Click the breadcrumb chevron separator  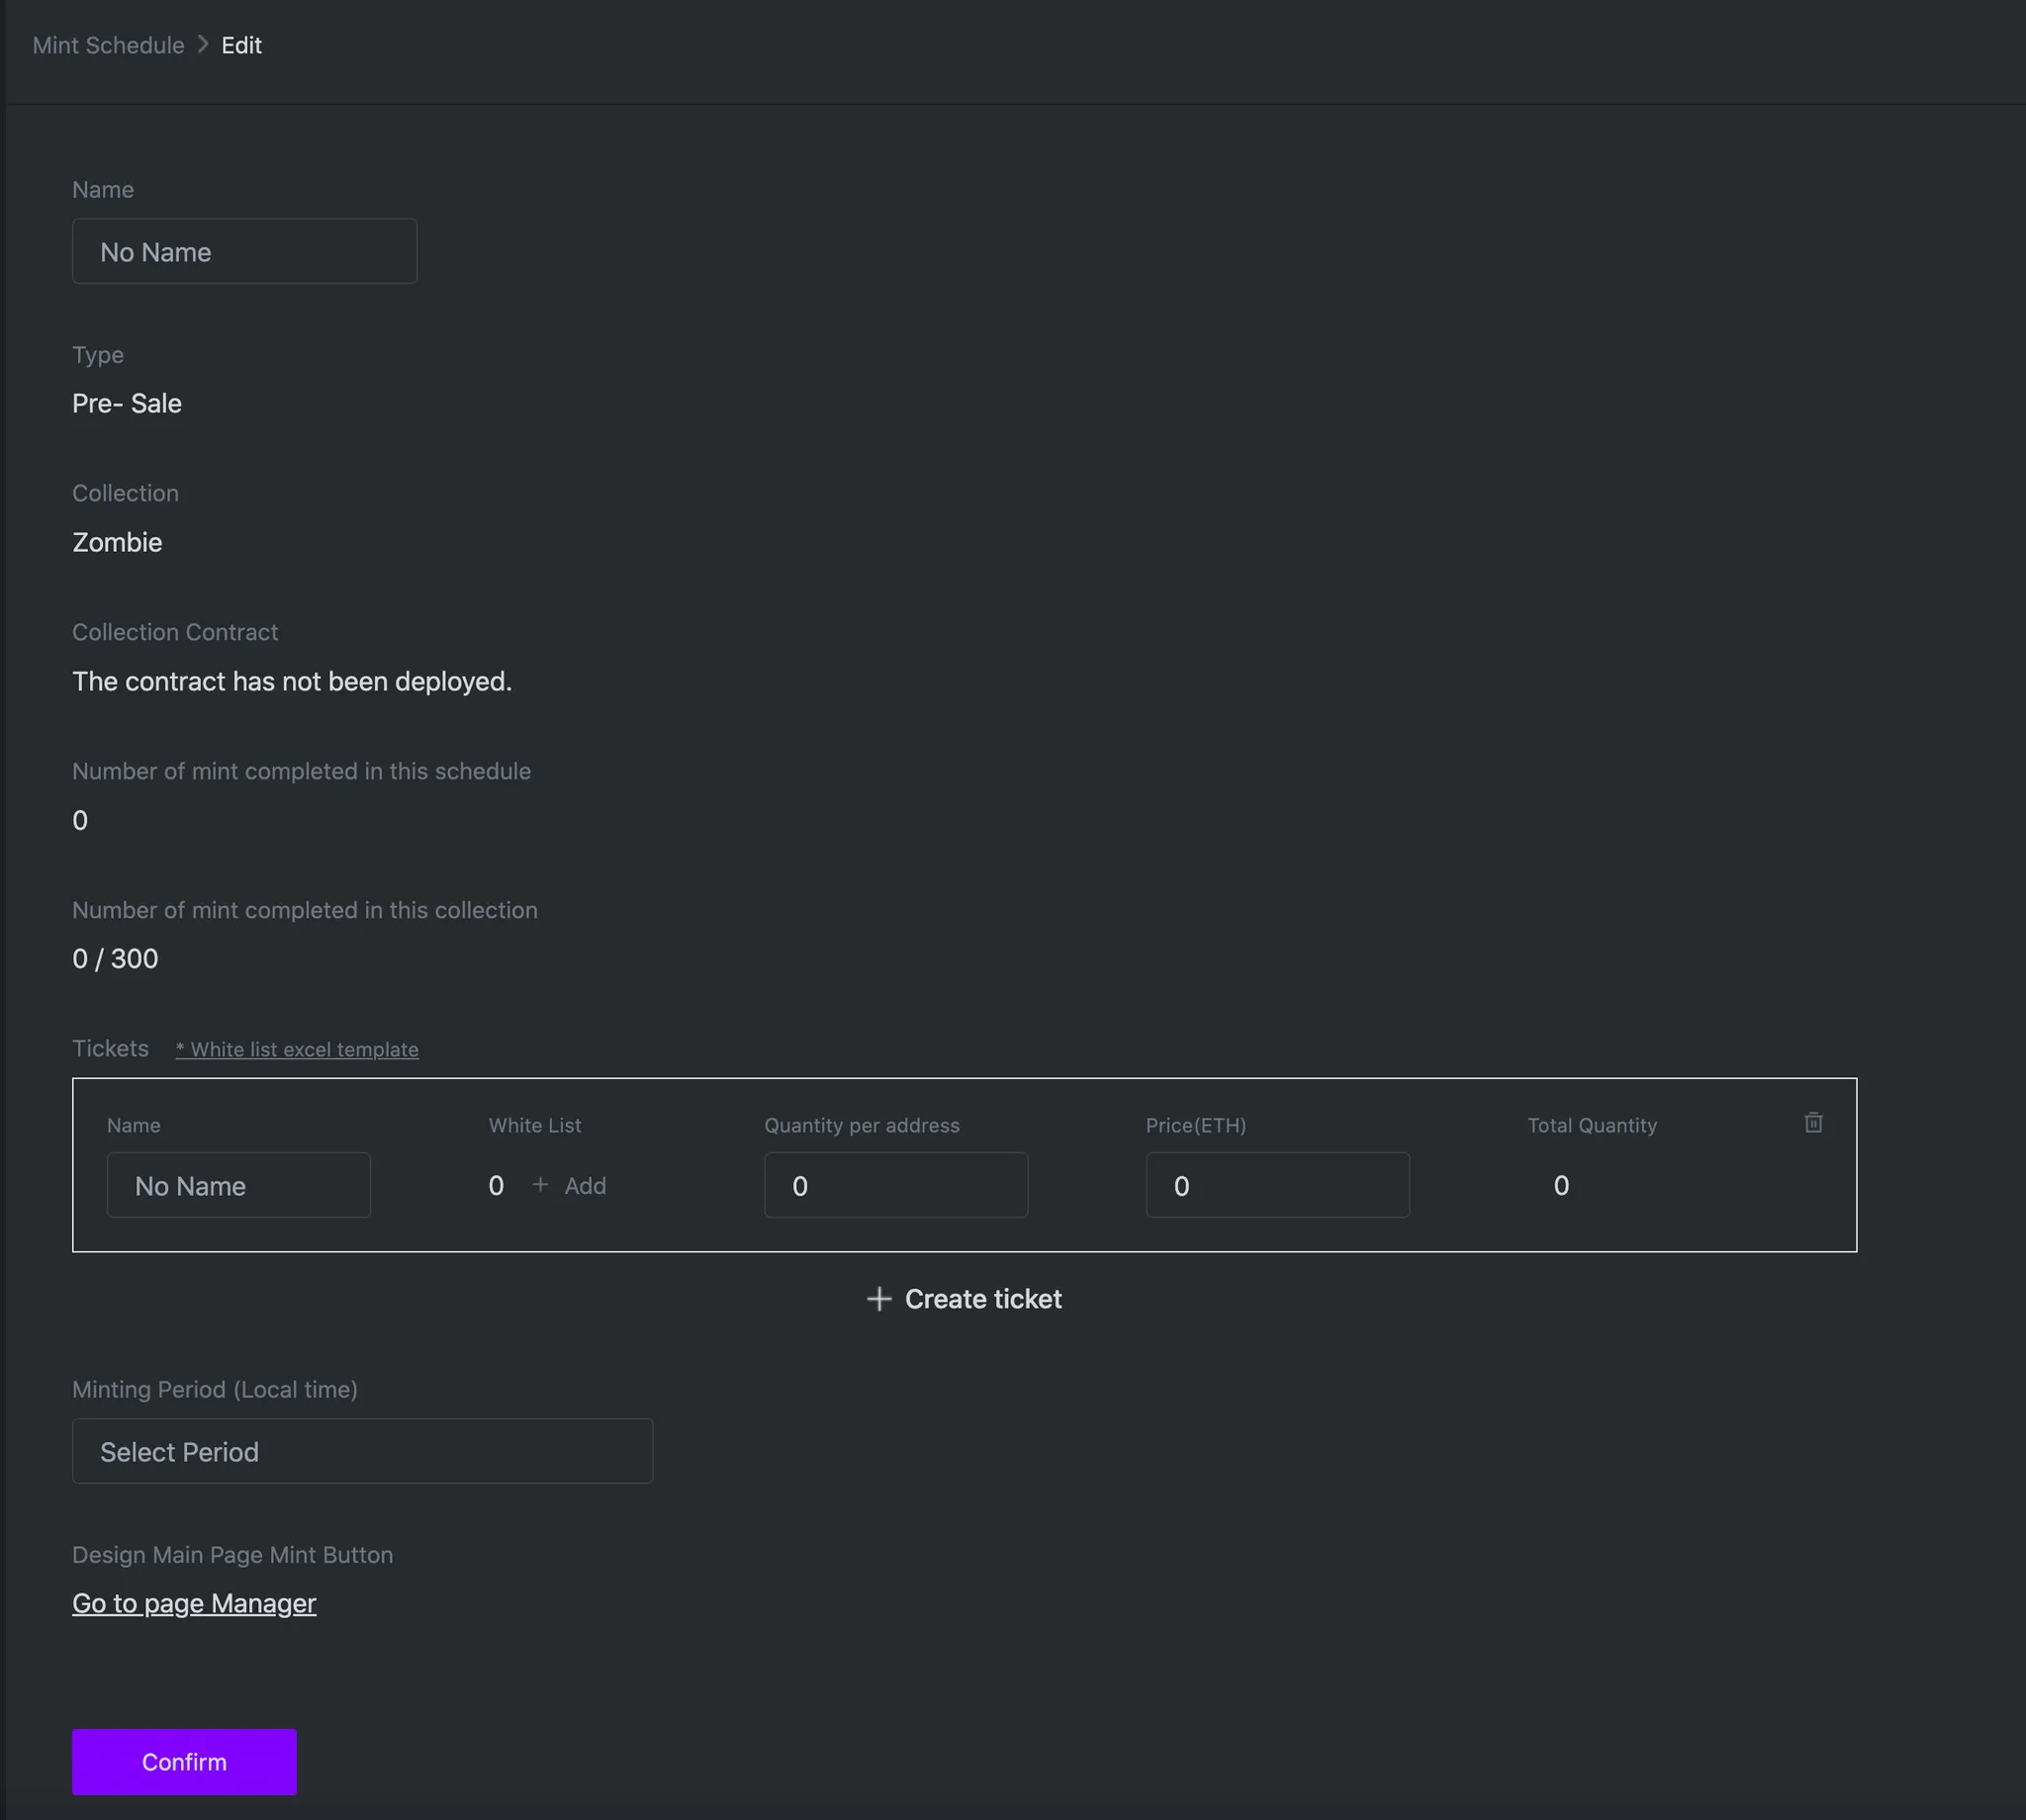tap(203, 44)
